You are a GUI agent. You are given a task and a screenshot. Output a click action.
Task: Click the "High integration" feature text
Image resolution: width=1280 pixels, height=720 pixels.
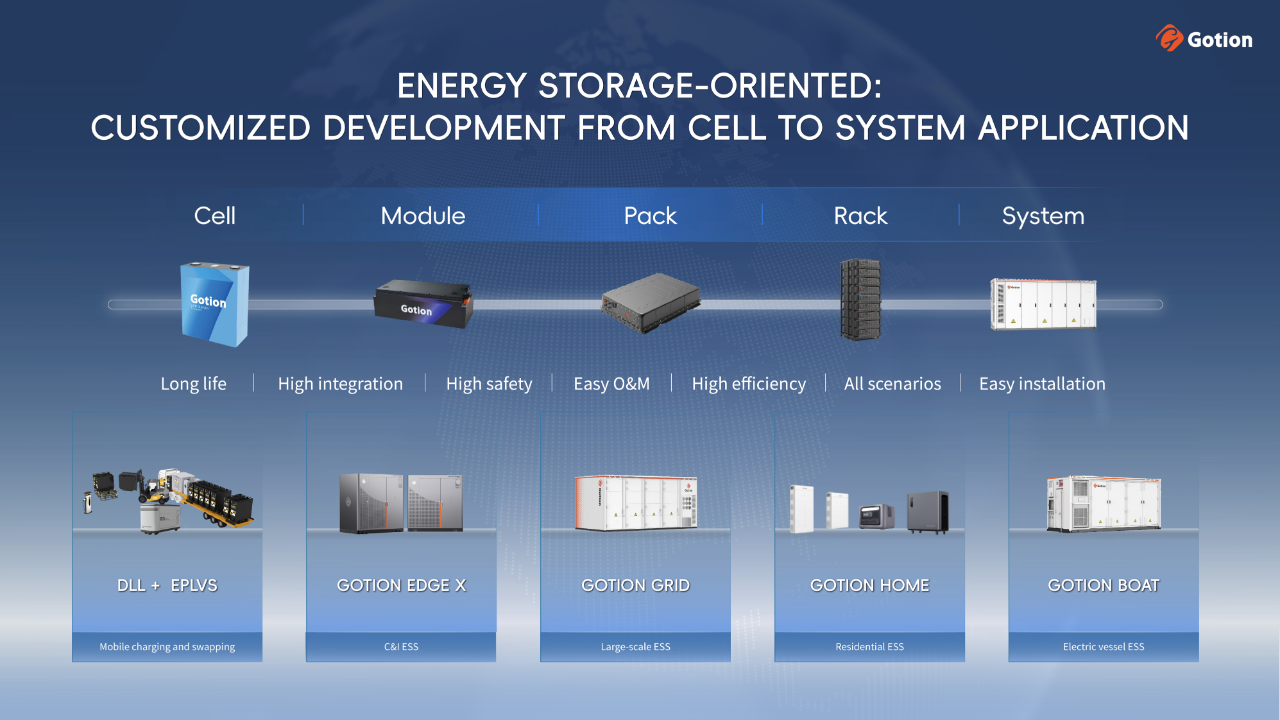(x=340, y=384)
